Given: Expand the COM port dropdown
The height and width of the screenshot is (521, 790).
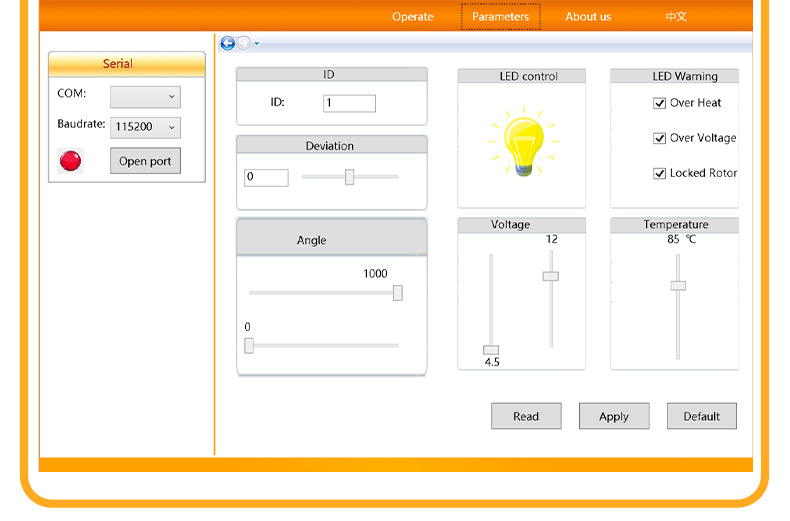Looking at the screenshot, I should [x=145, y=96].
